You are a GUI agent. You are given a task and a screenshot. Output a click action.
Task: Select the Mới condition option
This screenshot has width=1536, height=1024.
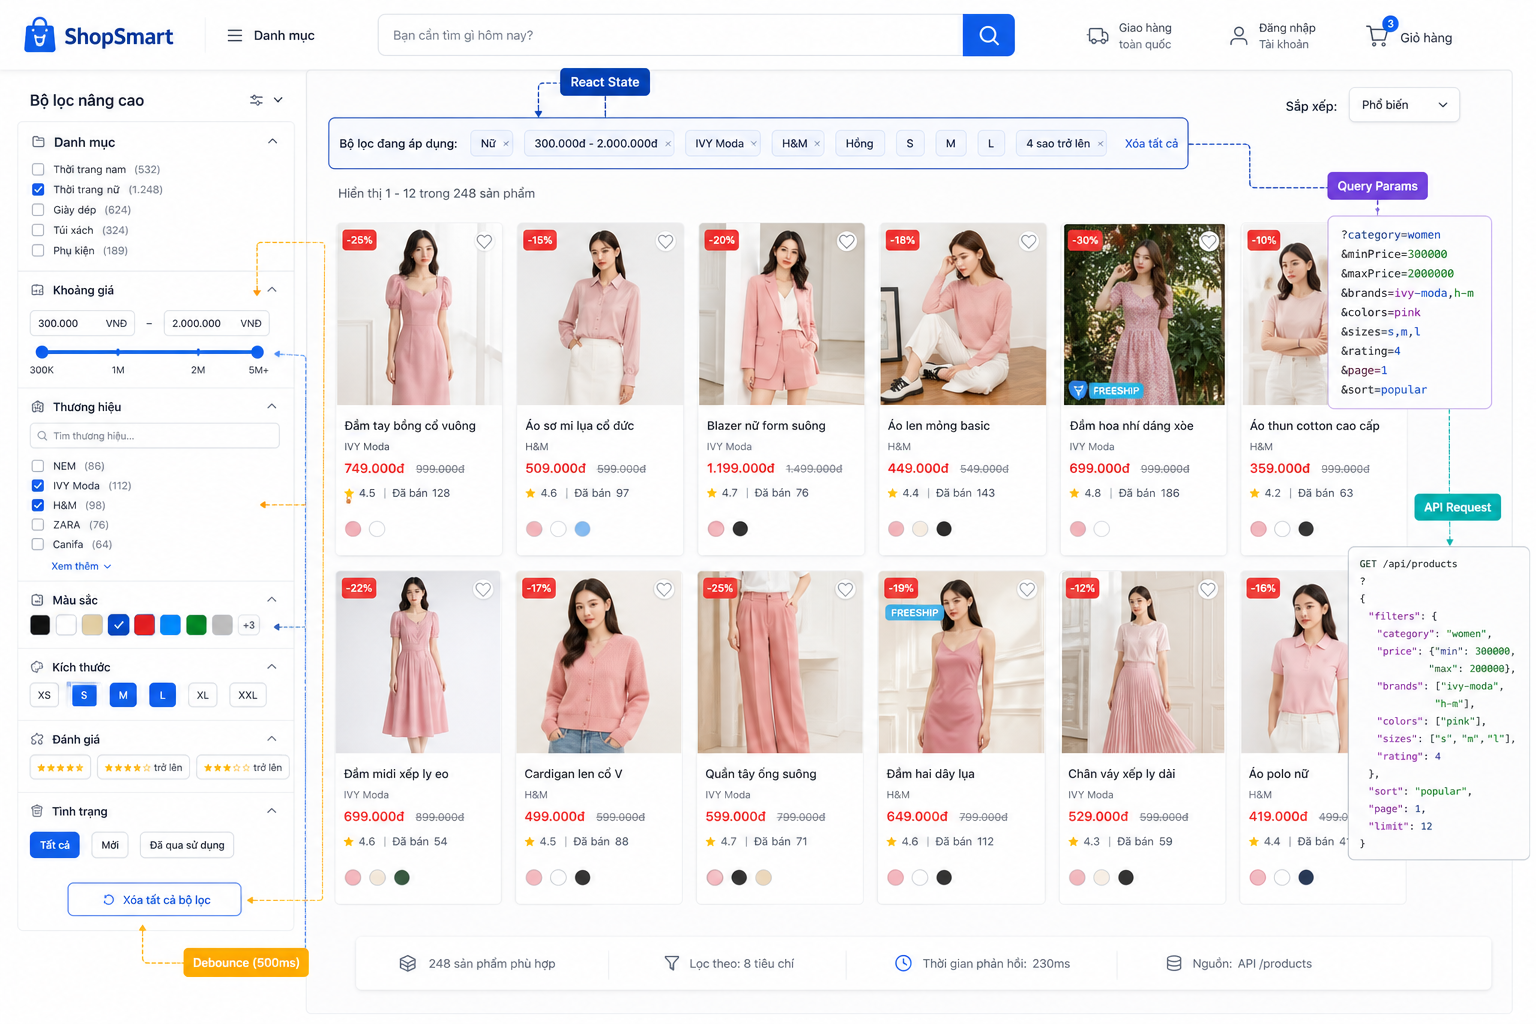110,845
